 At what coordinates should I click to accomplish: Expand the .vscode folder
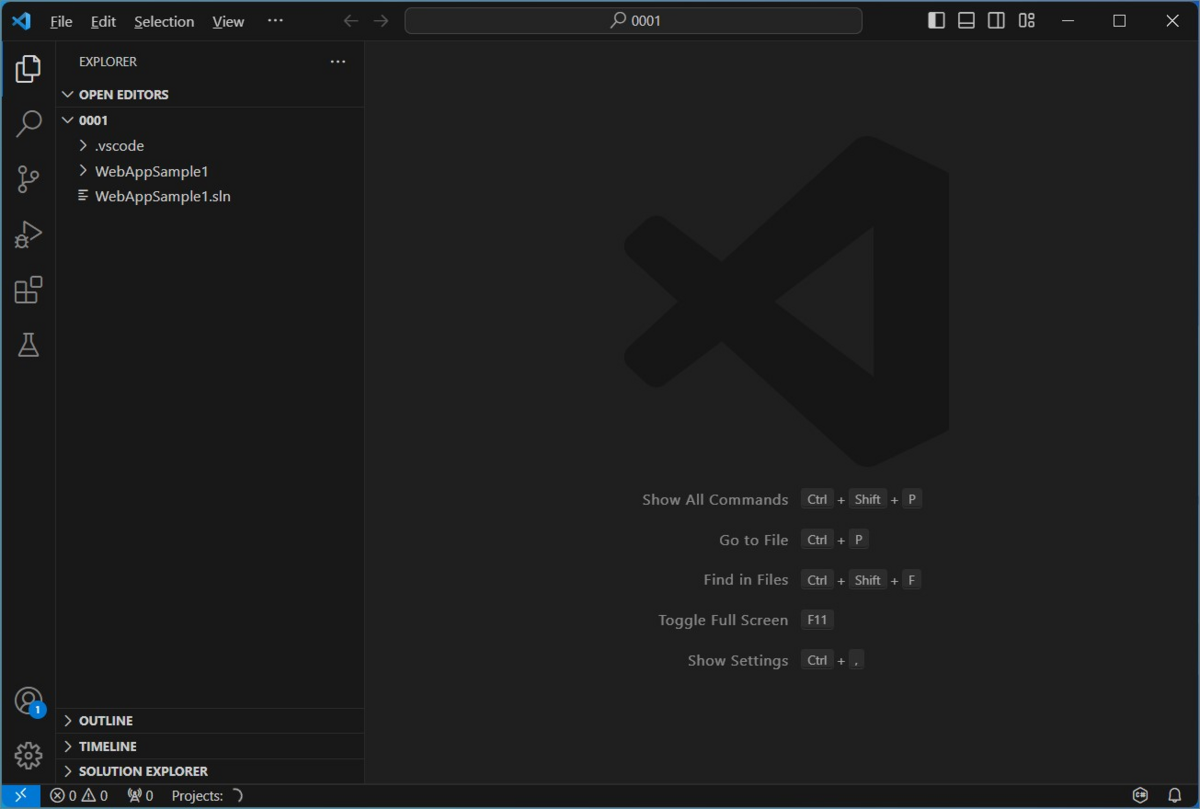[210, 146]
